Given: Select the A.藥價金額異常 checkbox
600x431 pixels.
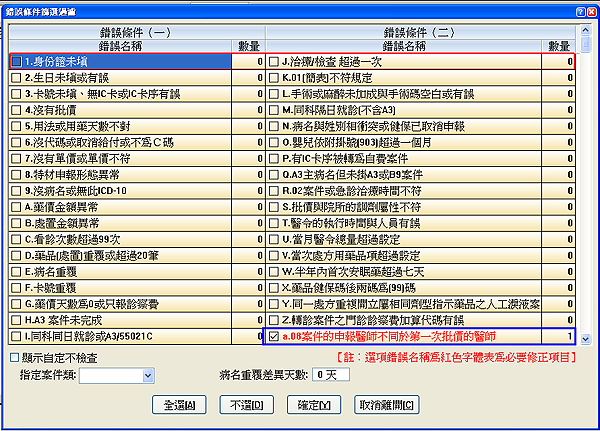Looking at the screenshot, I should 16,207.
